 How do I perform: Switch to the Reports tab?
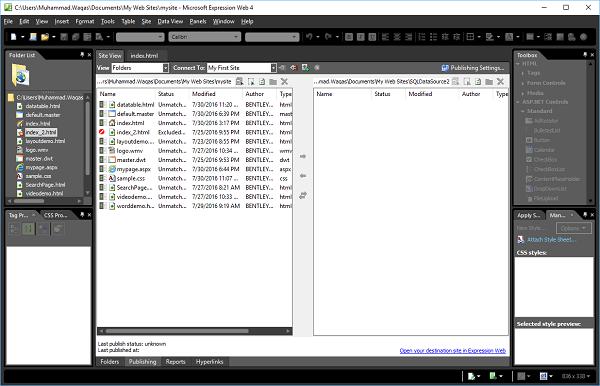coord(175,362)
